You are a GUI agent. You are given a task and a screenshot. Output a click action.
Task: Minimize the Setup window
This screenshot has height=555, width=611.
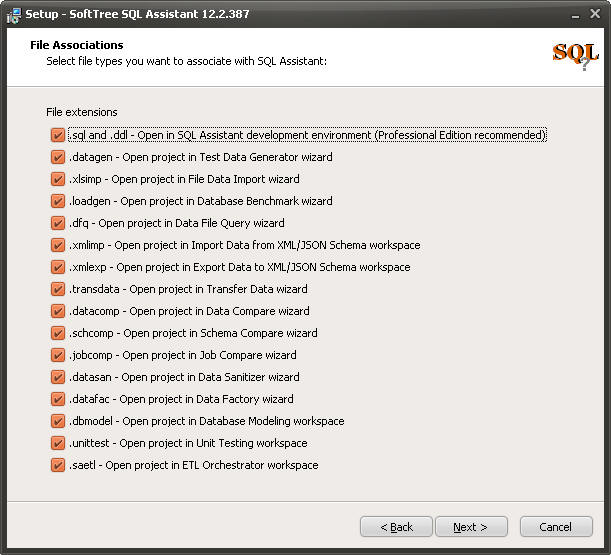[576, 15]
